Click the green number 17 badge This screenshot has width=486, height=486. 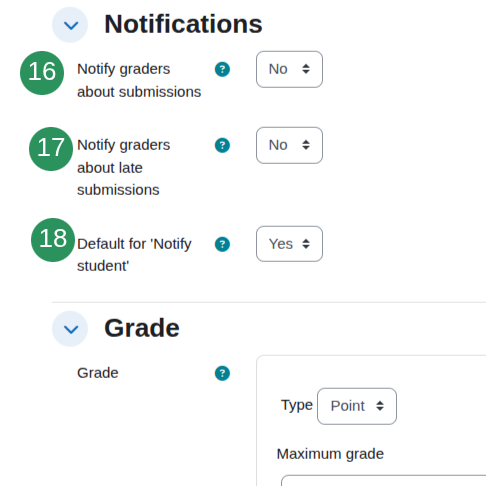51,149
